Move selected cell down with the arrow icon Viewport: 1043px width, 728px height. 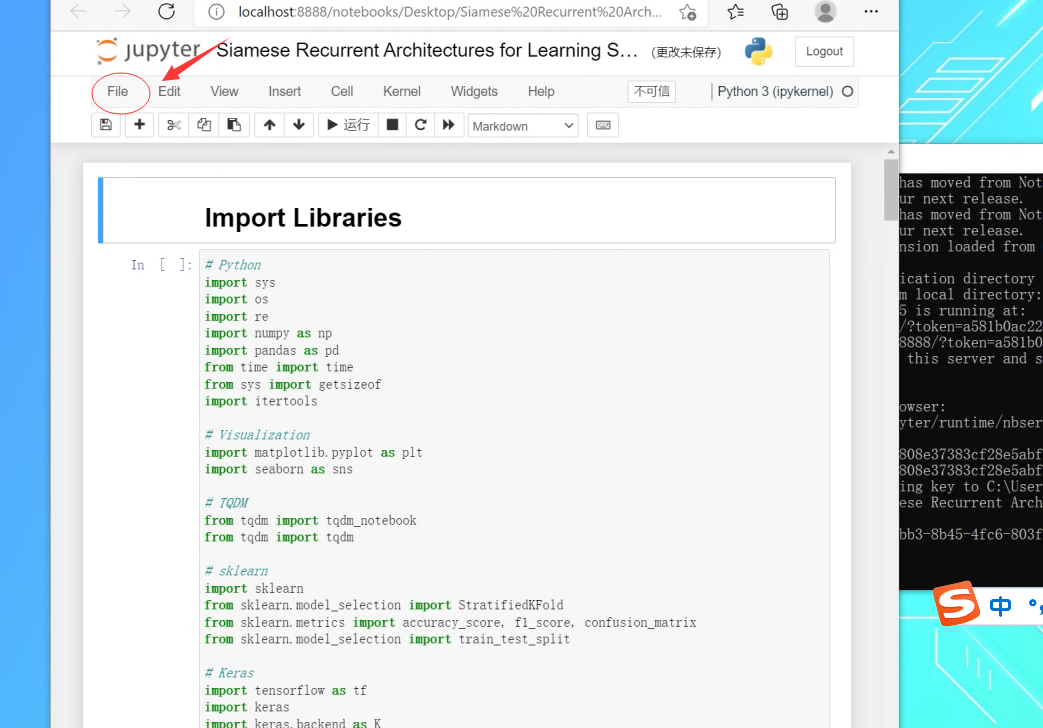click(299, 125)
